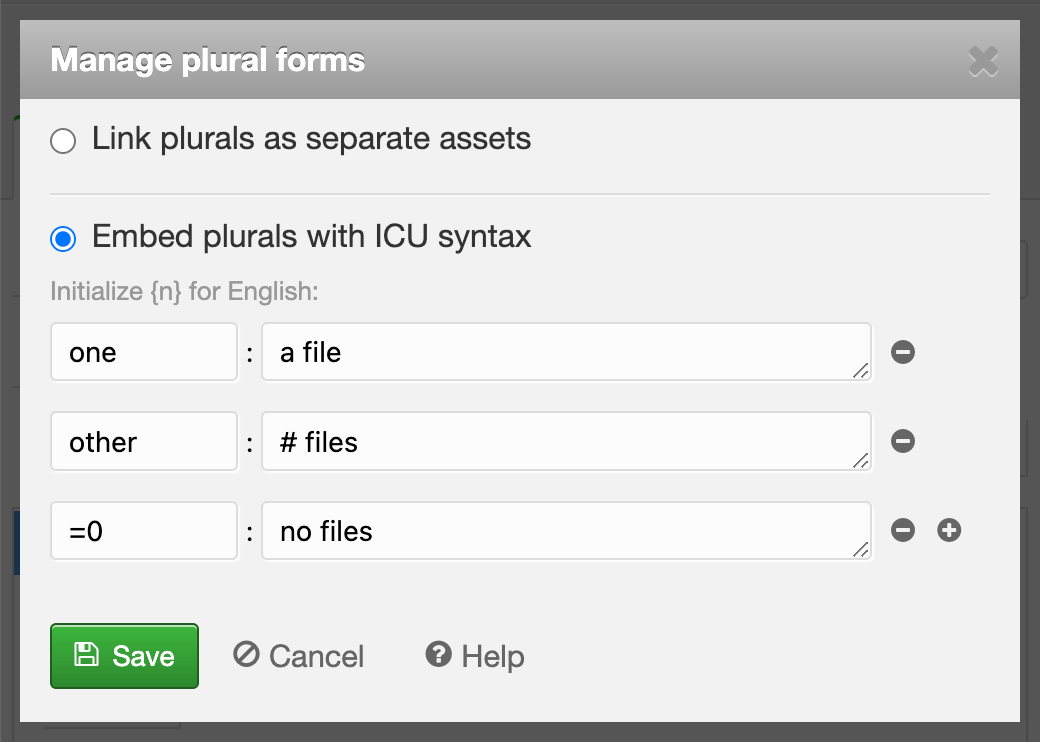Remove the "one" plural form row
This screenshot has height=742, width=1040.
coord(903,352)
